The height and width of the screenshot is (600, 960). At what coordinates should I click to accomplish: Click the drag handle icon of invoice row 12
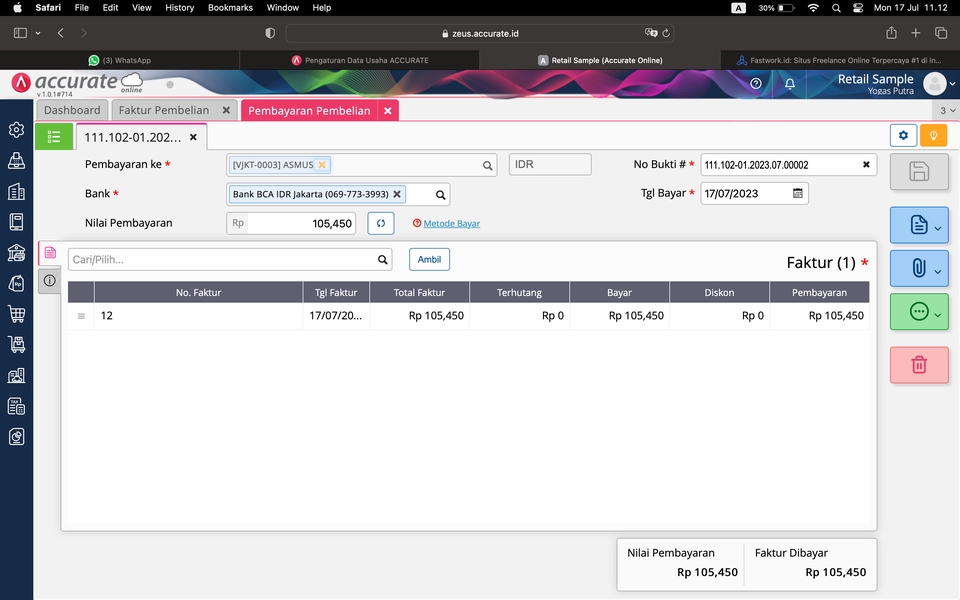coord(81,316)
